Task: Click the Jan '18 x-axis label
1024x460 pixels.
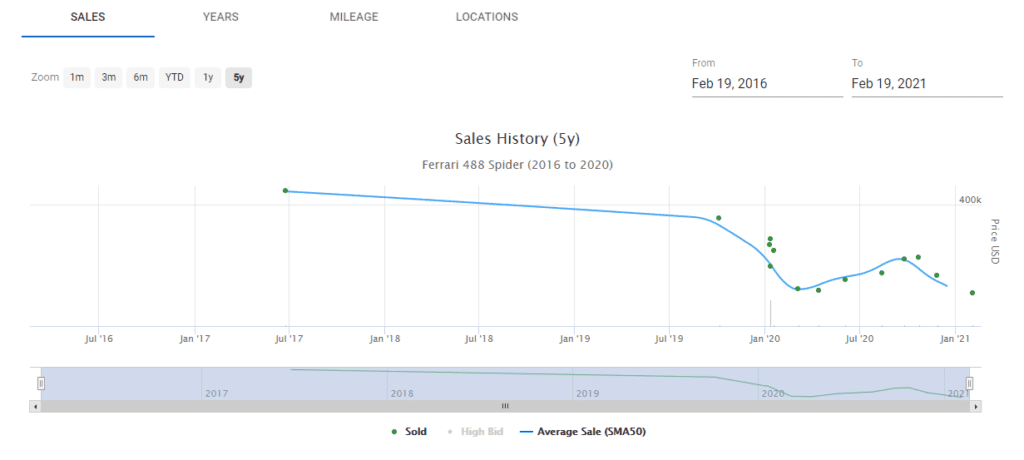Action: (384, 338)
